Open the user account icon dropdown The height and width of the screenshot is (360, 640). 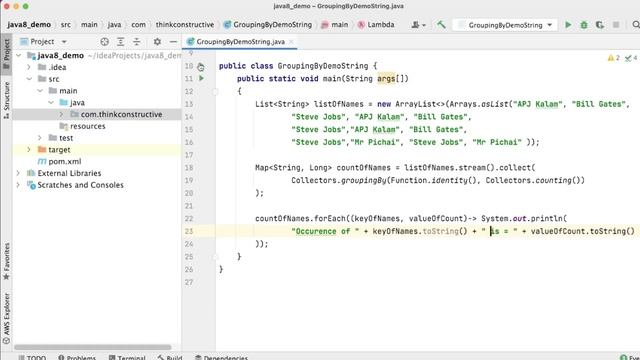[418, 25]
